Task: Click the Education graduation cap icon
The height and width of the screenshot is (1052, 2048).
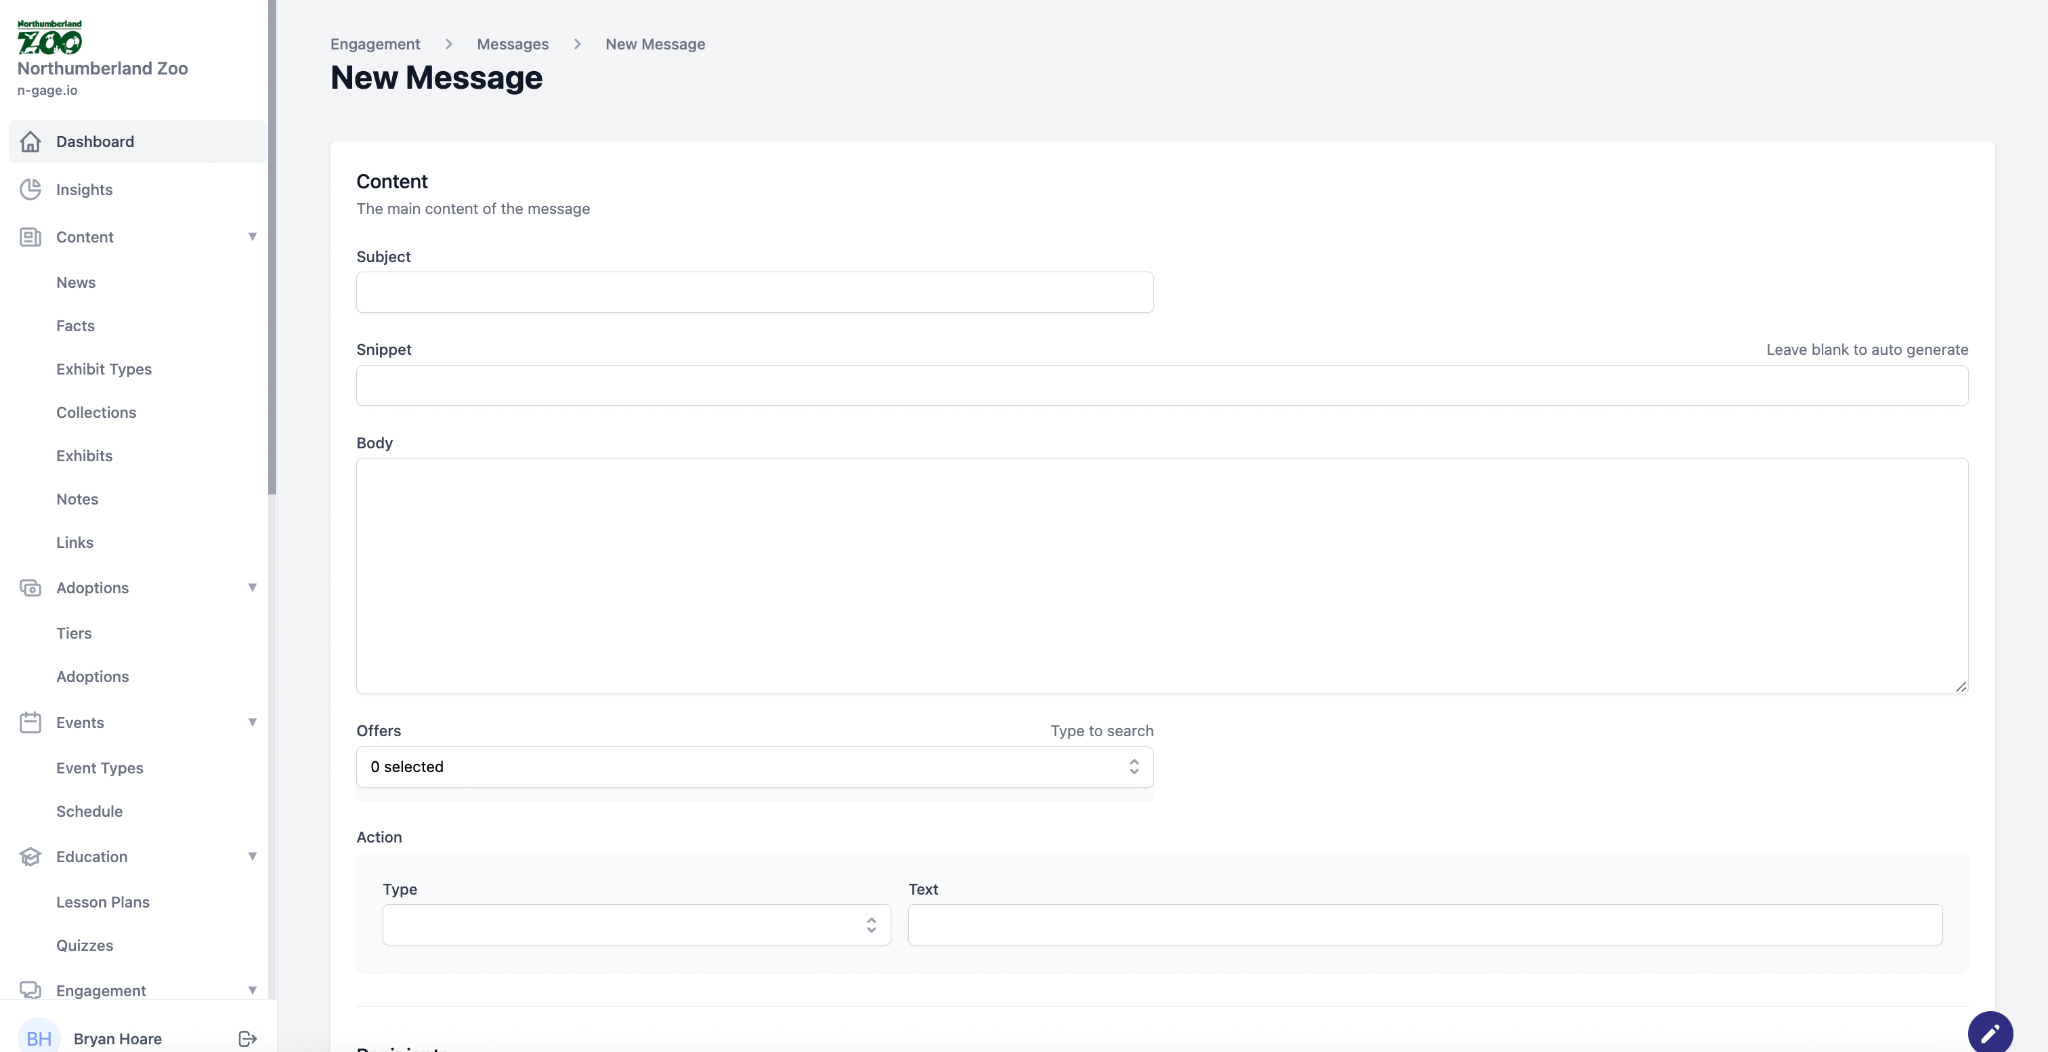Action: tap(31, 857)
